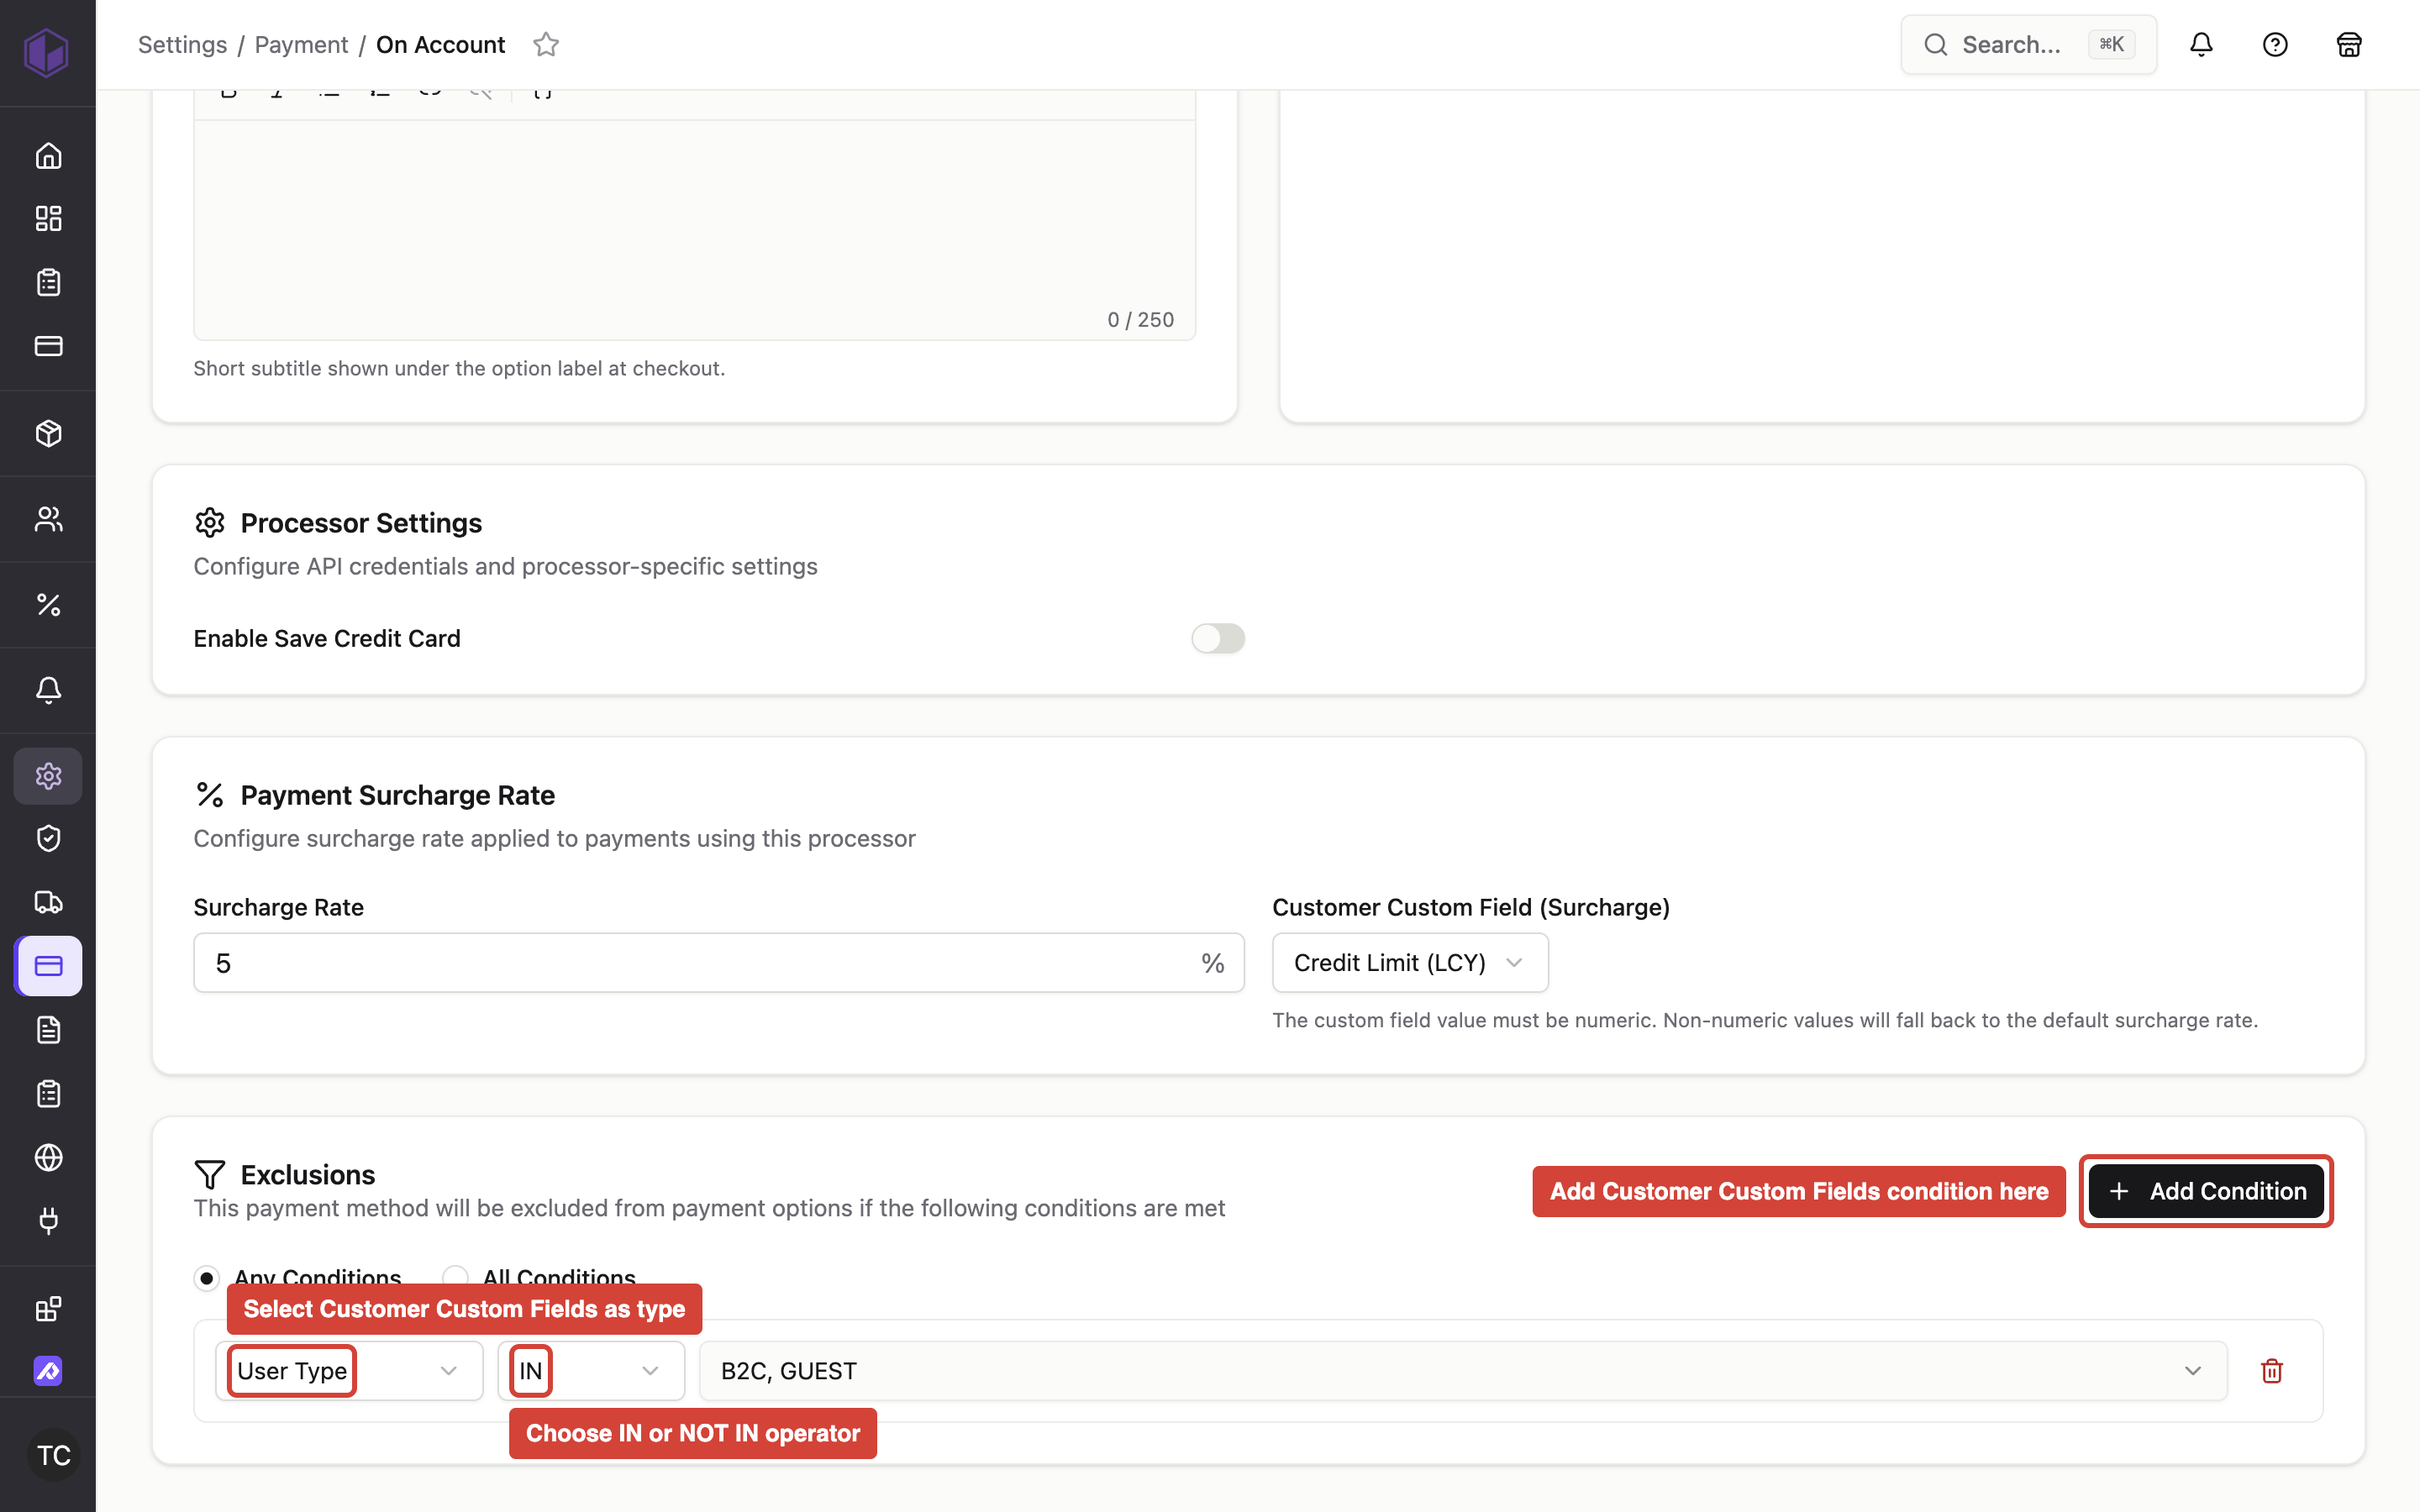2420x1512 pixels.
Task: Click the top bar notification bell
Action: [x=2201, y=44]
